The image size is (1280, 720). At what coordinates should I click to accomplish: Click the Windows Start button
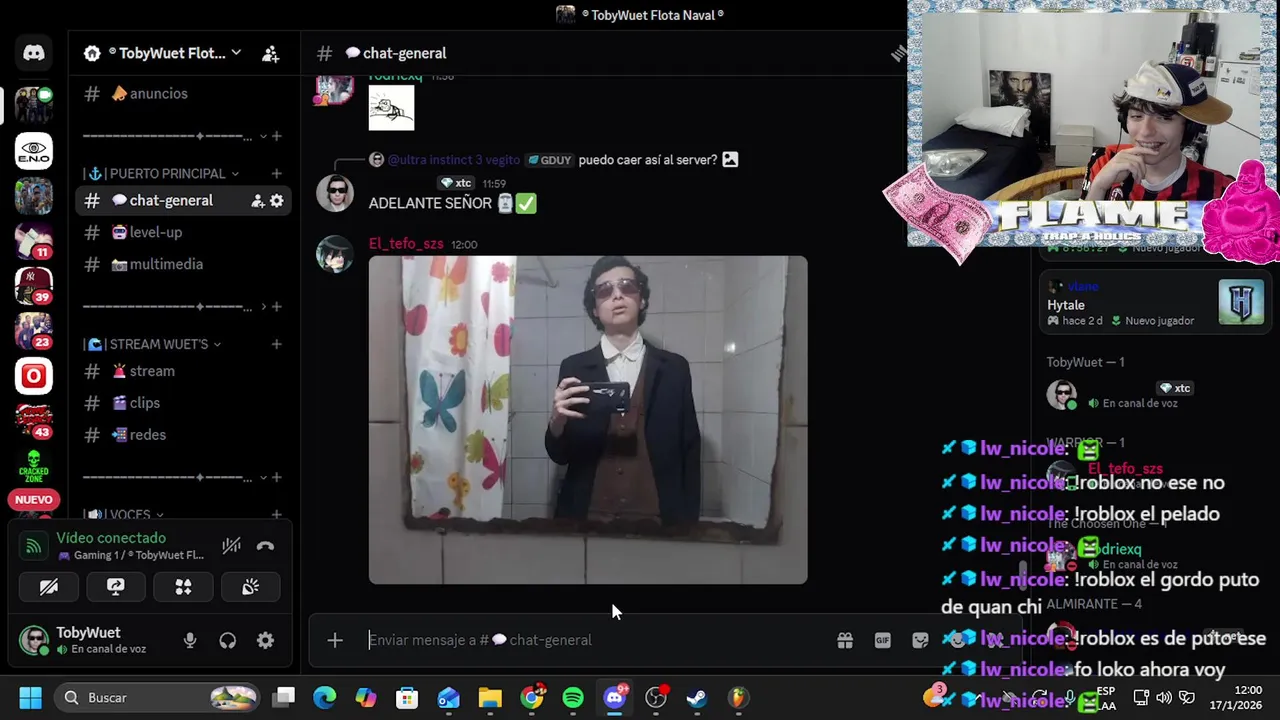(30, 698)
